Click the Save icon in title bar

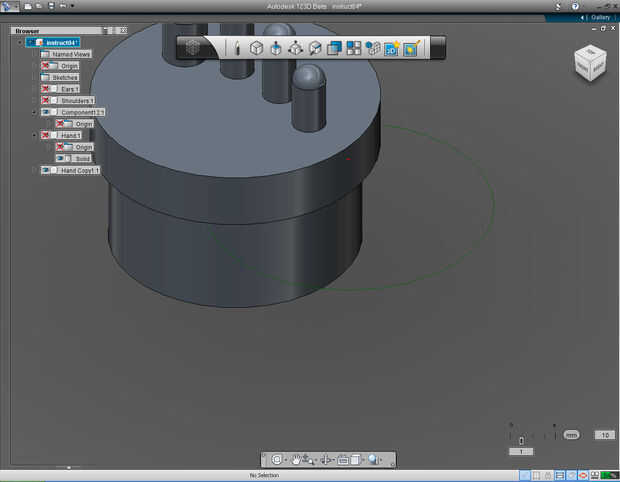pos(51,6)
